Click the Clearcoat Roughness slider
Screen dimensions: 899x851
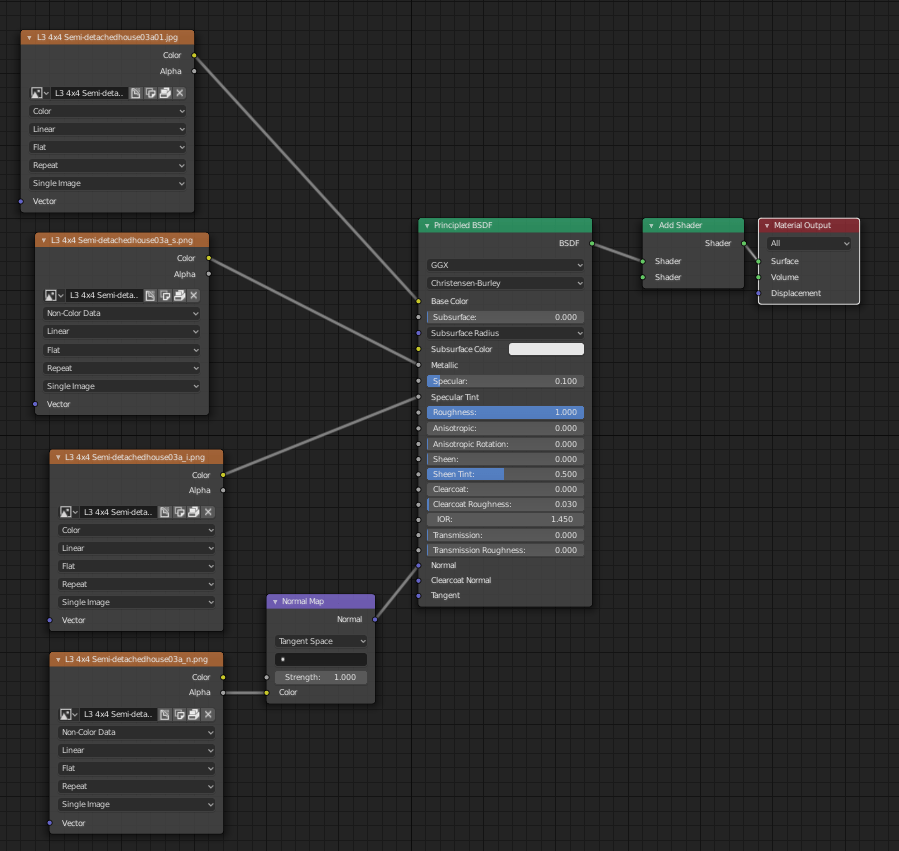tap(505, 505)
